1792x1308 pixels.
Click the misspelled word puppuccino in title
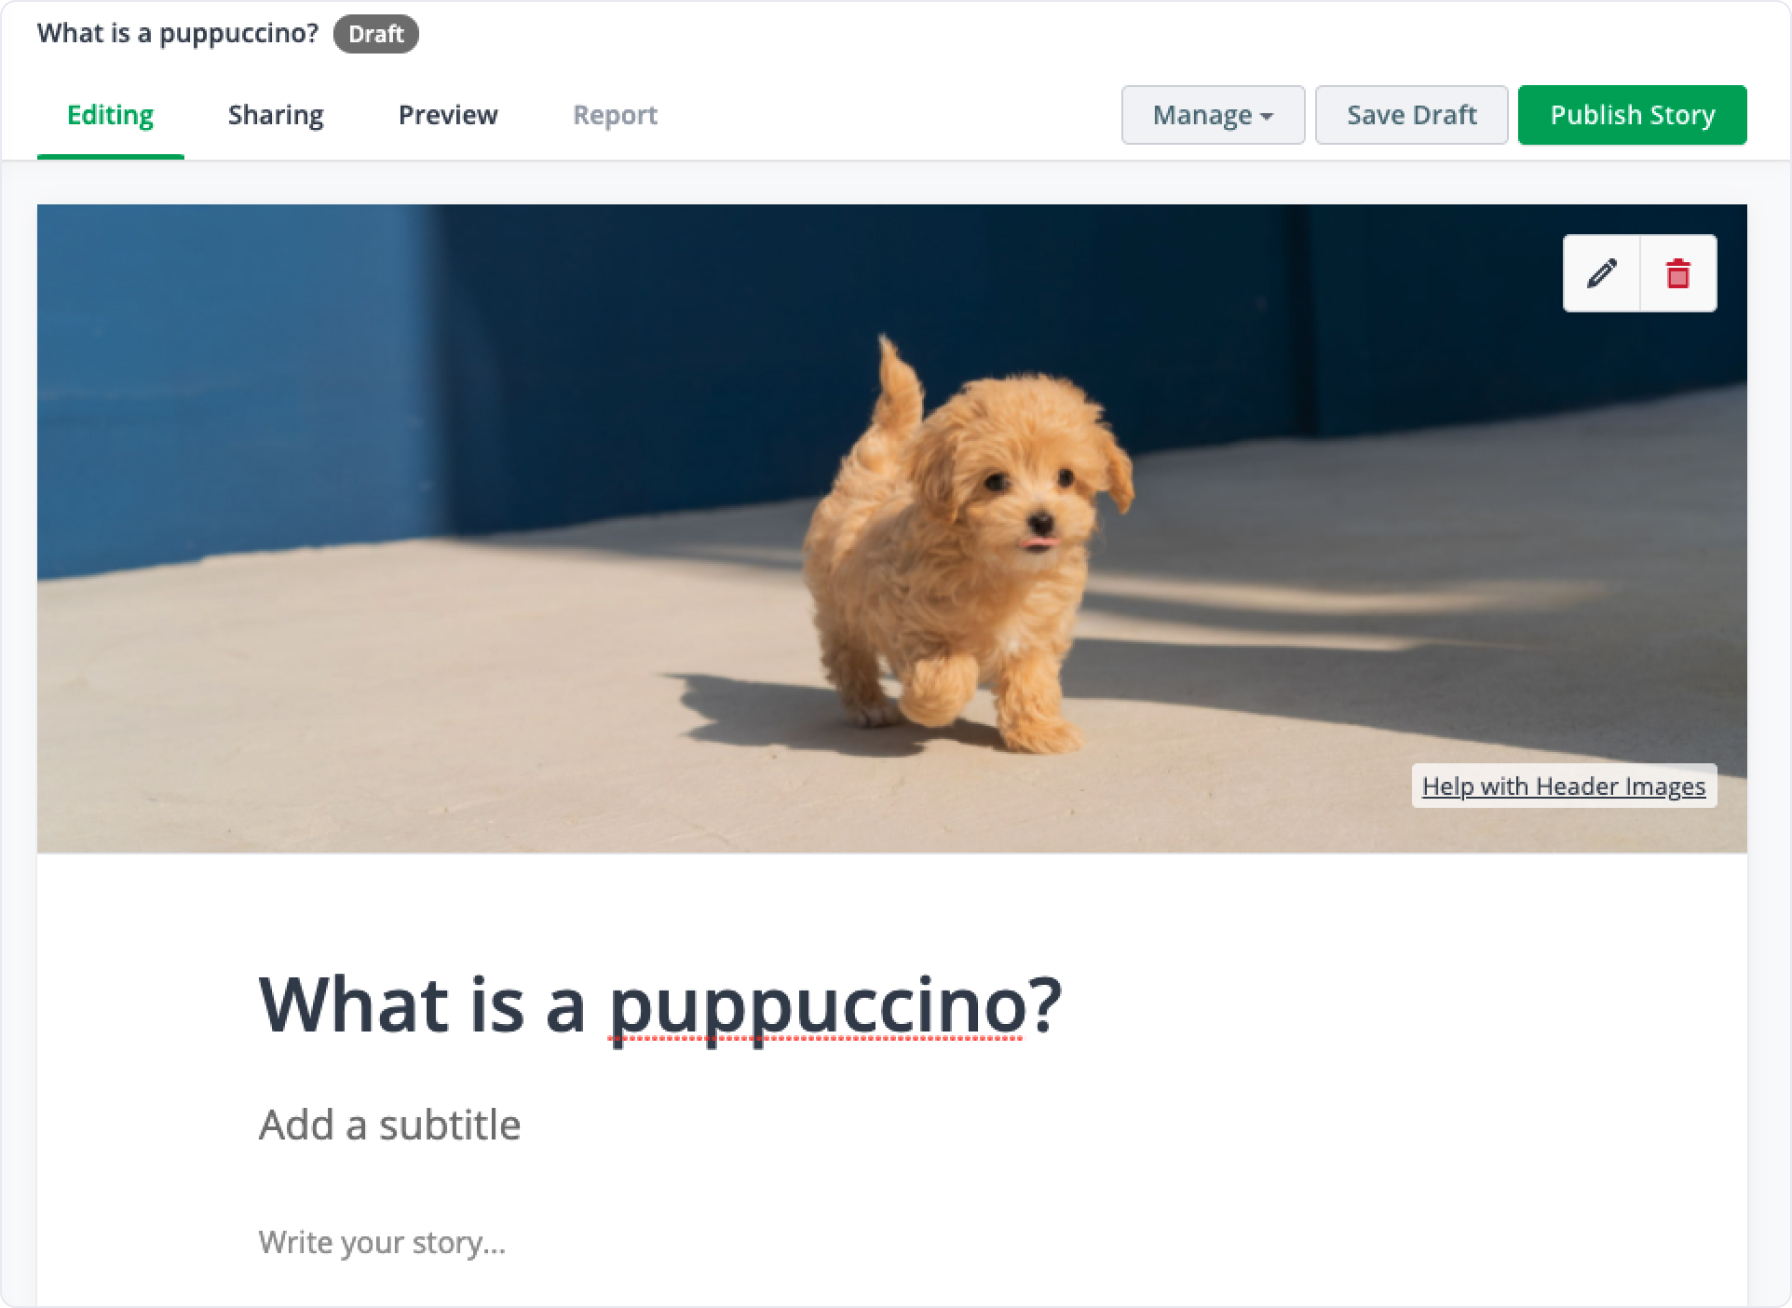point(818,1008)
